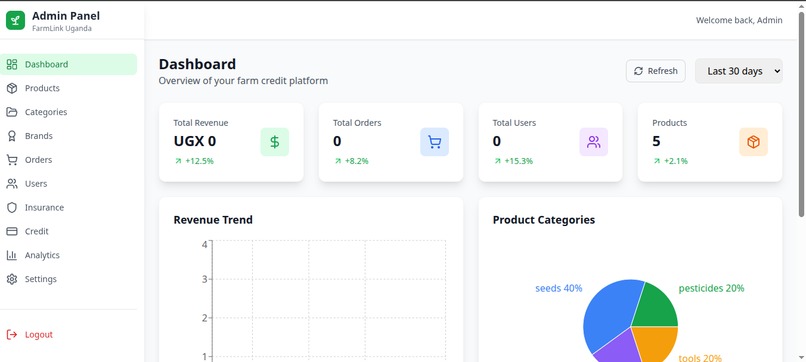Click the gear icon beside Settings
Viewport: 806px width, 362px height.
click(x=12, y=279)
